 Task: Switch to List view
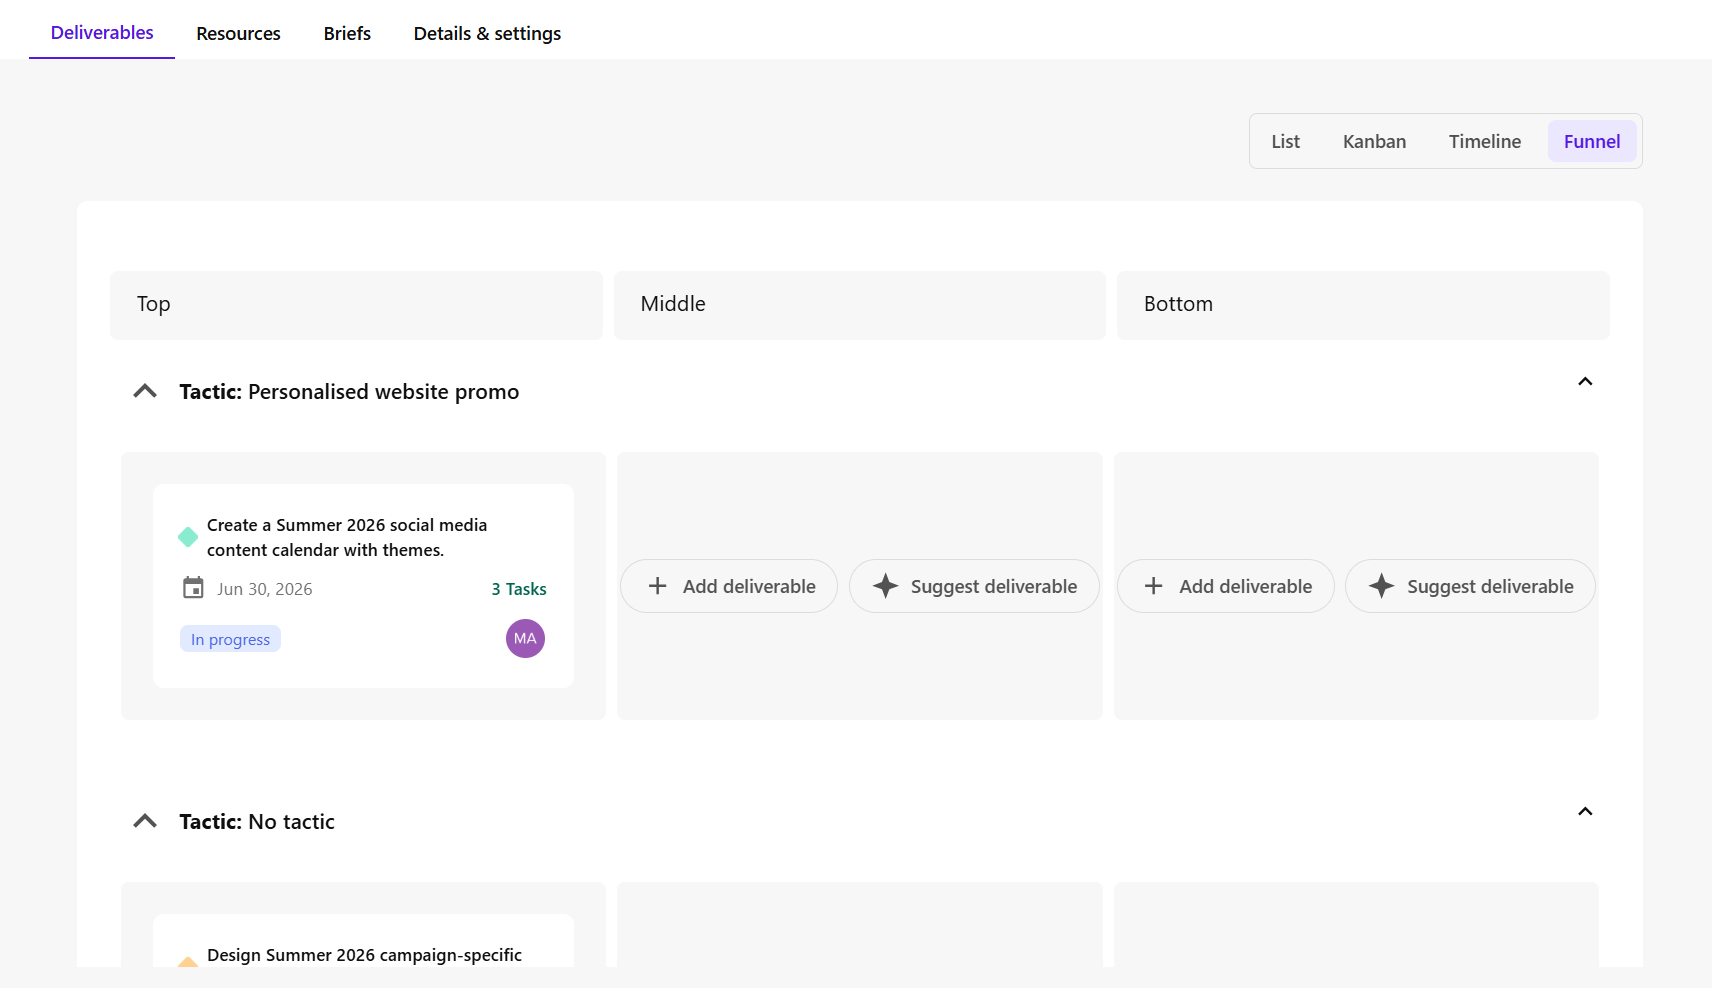pos(1285,141)
